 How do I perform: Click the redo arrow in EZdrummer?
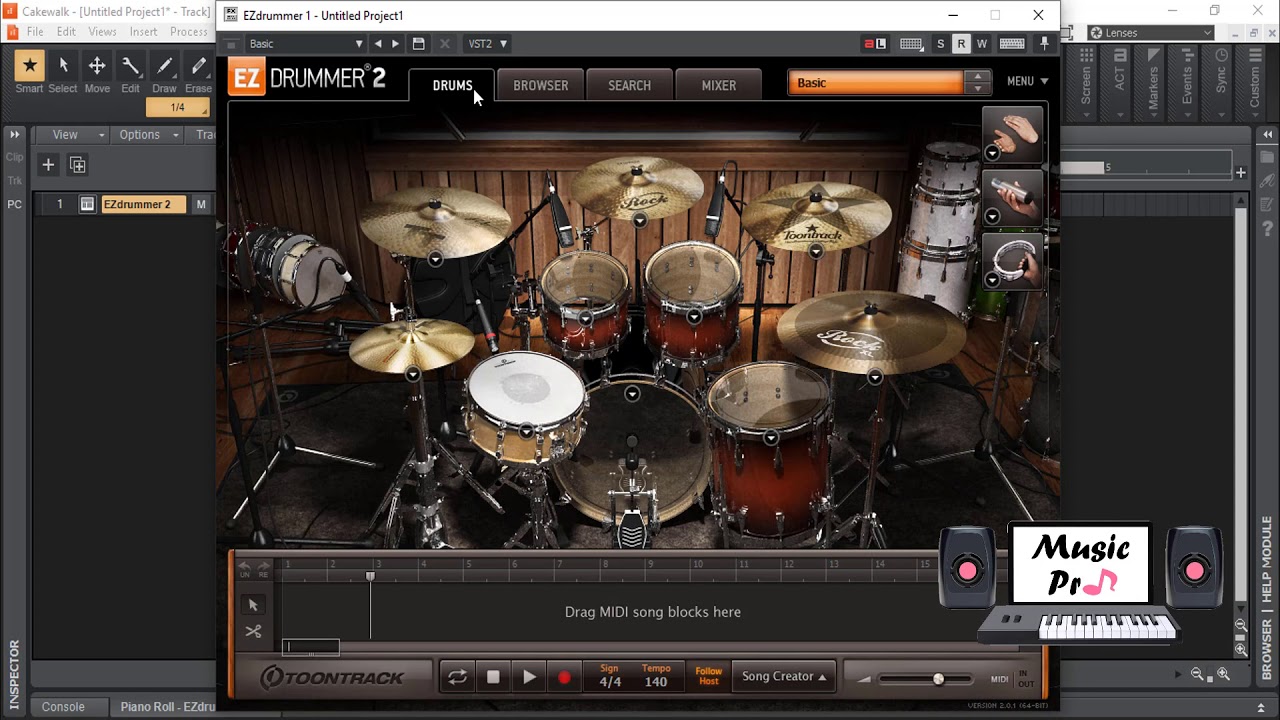coord(263,567)
